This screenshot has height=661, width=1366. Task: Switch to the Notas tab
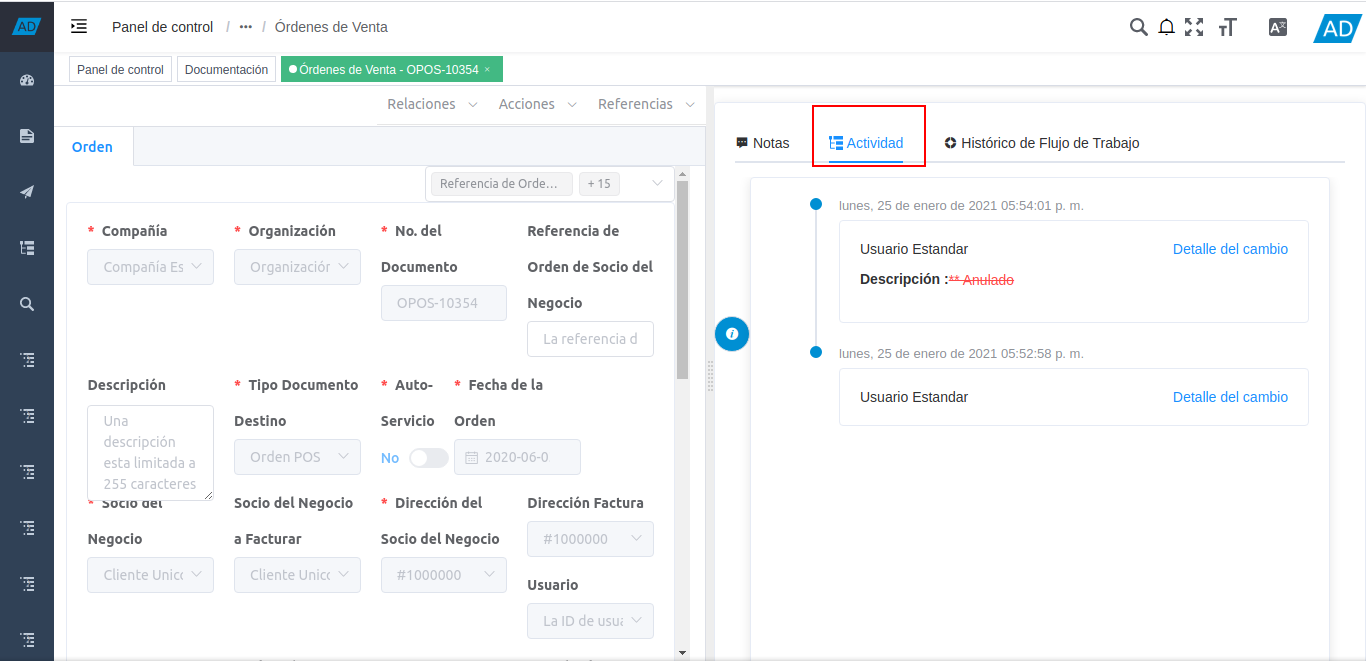[763, 143]
